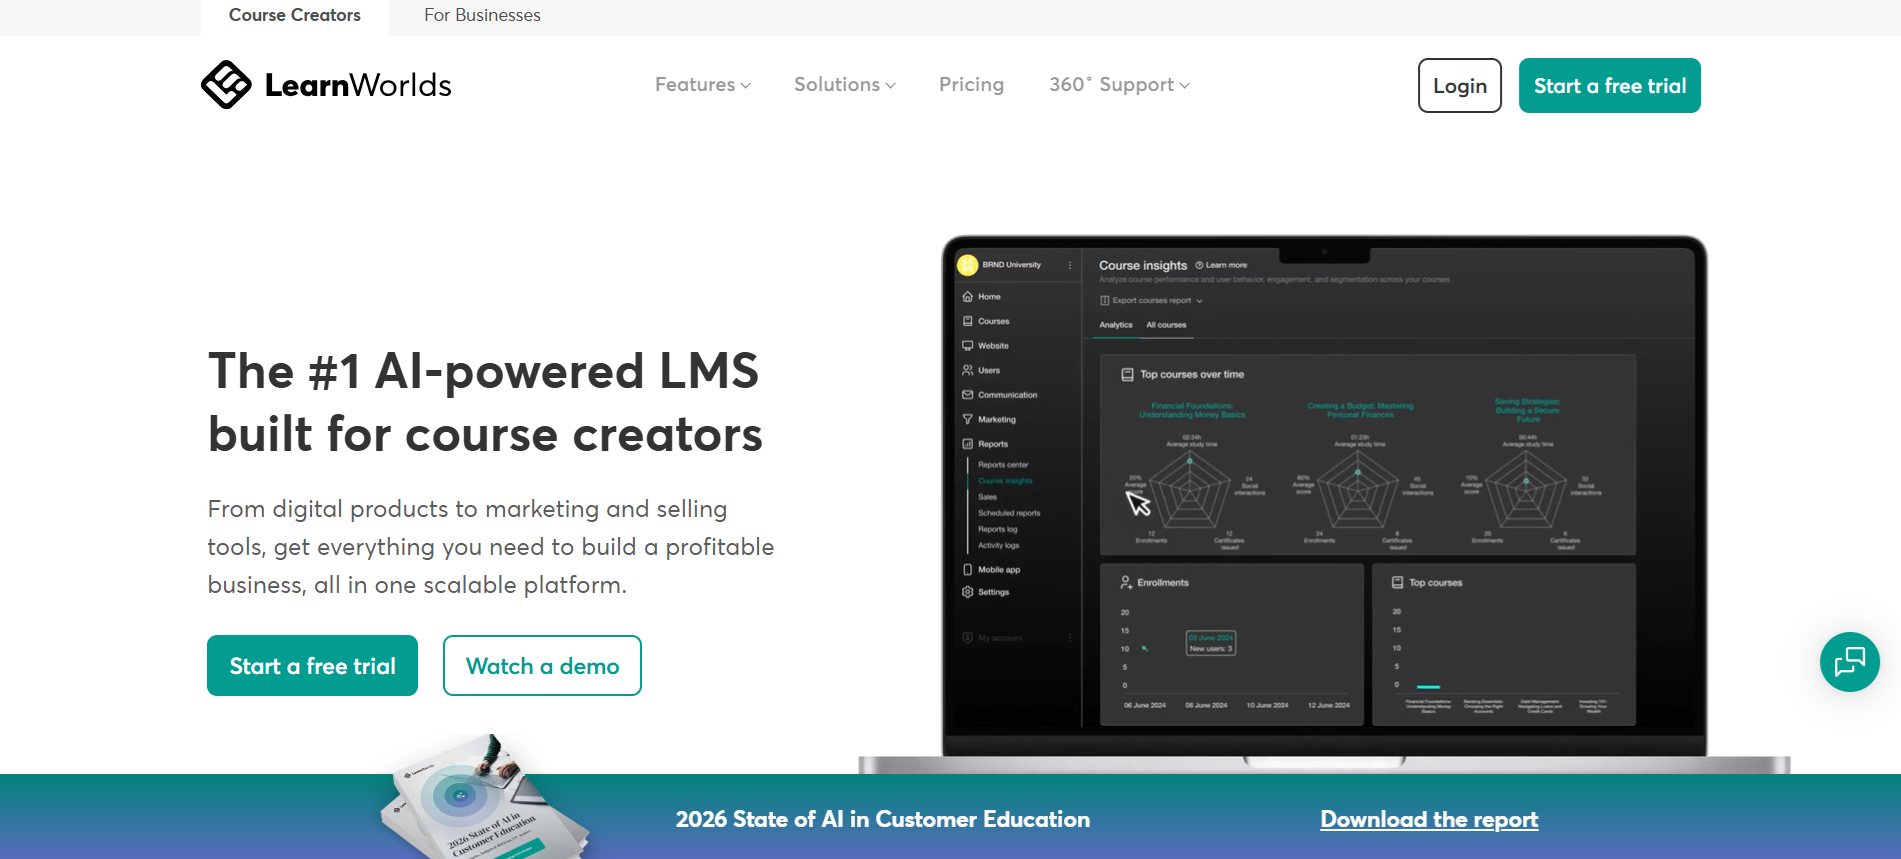Expand the 360° Support dropdown
The image size is (1901, 859).
pos(1119,85)
